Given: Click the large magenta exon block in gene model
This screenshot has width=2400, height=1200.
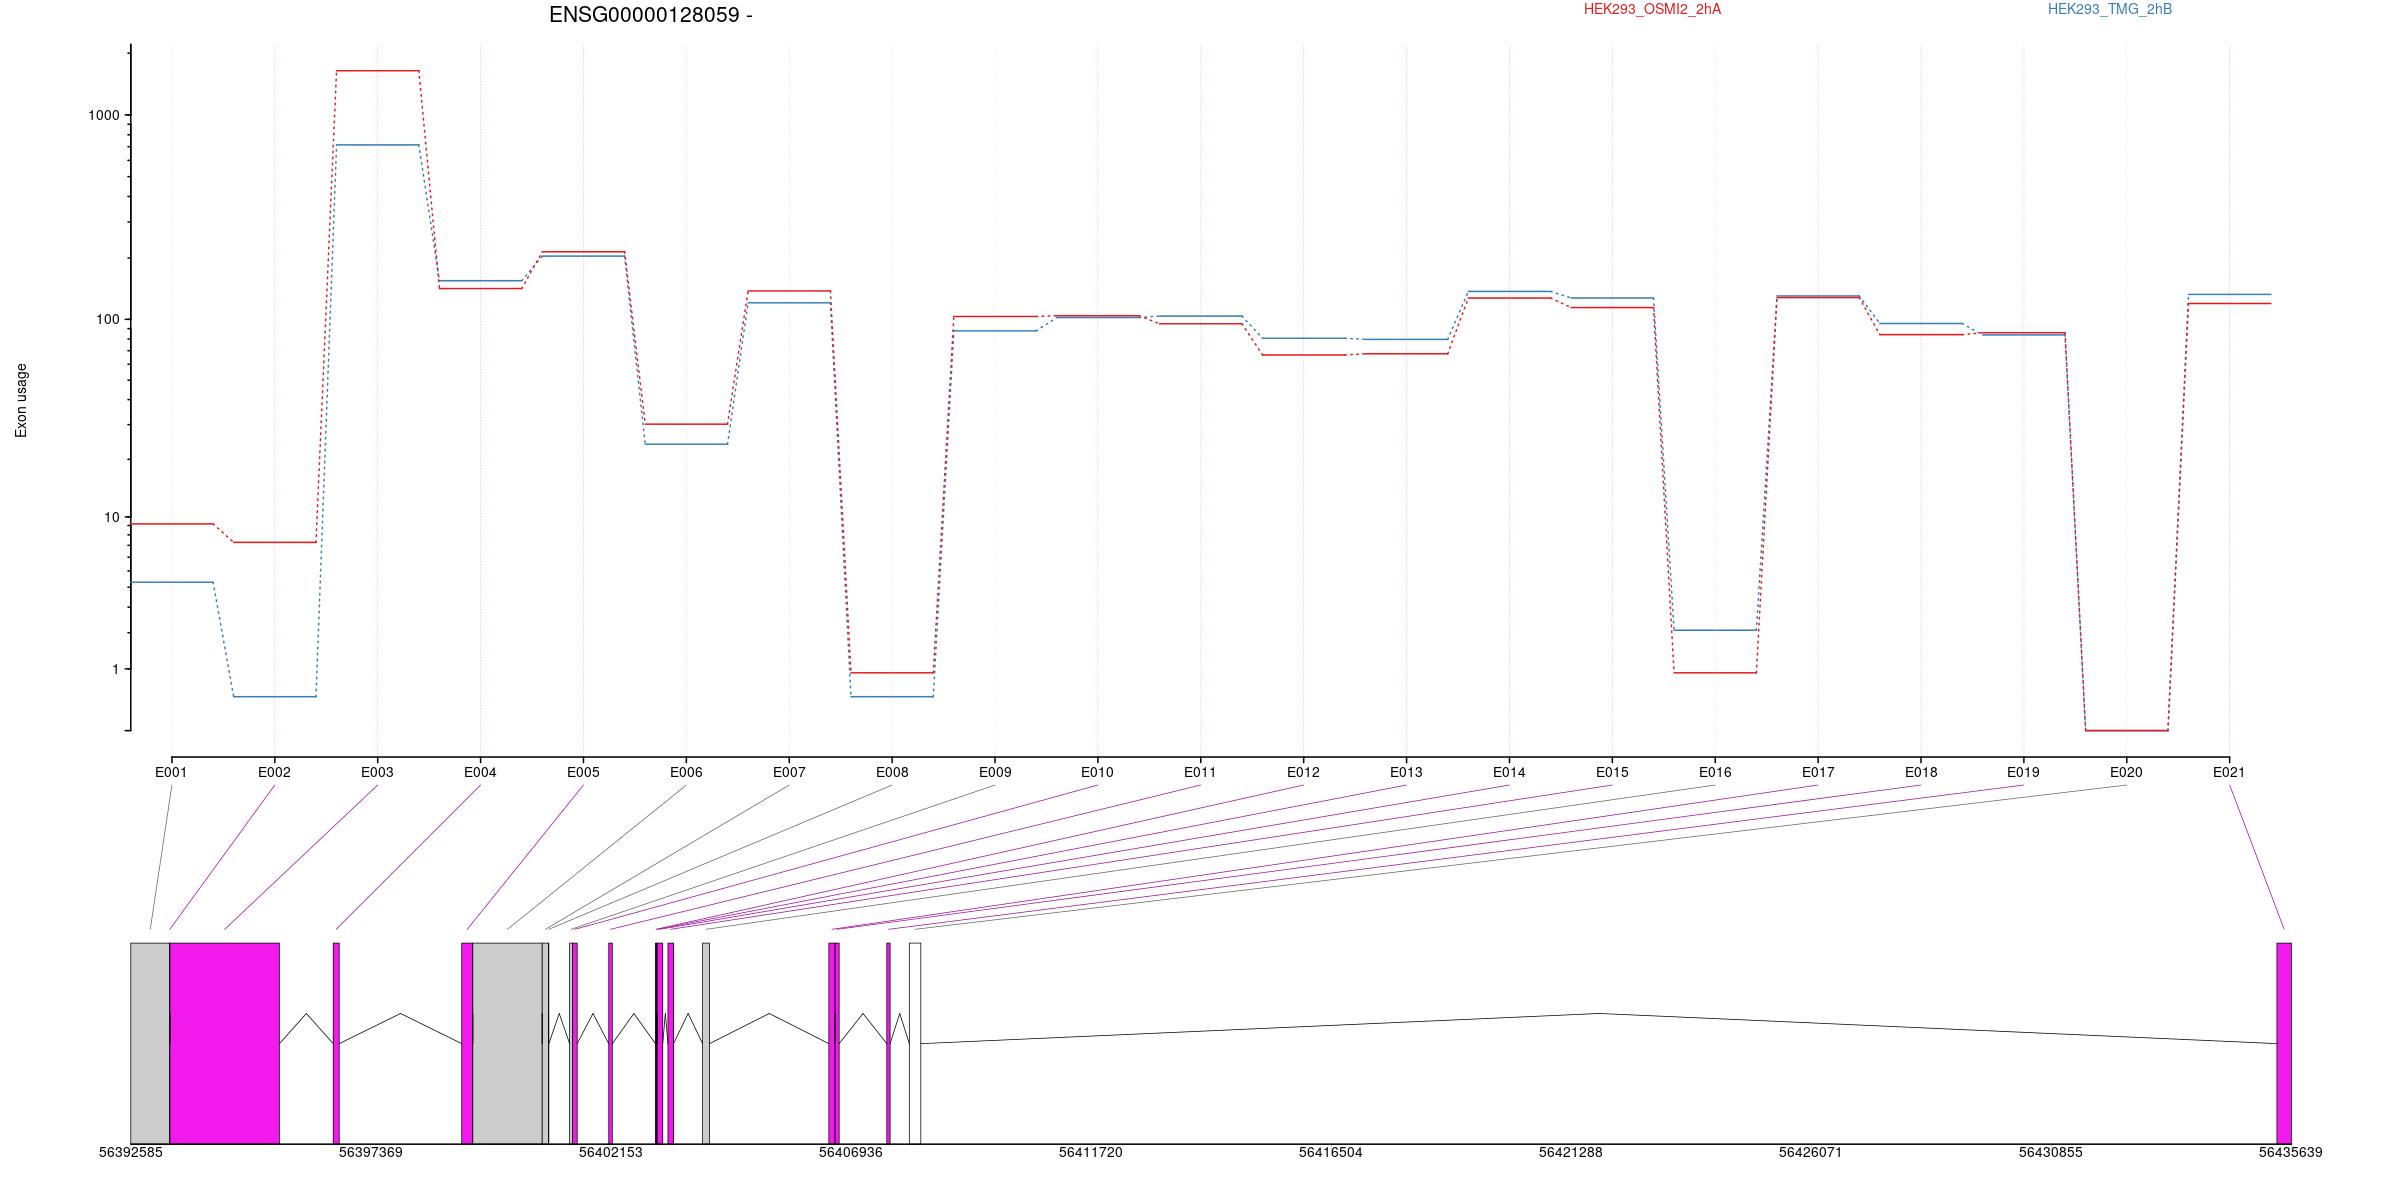Looking at the screenshot, I should click(x=224, y=1043).
